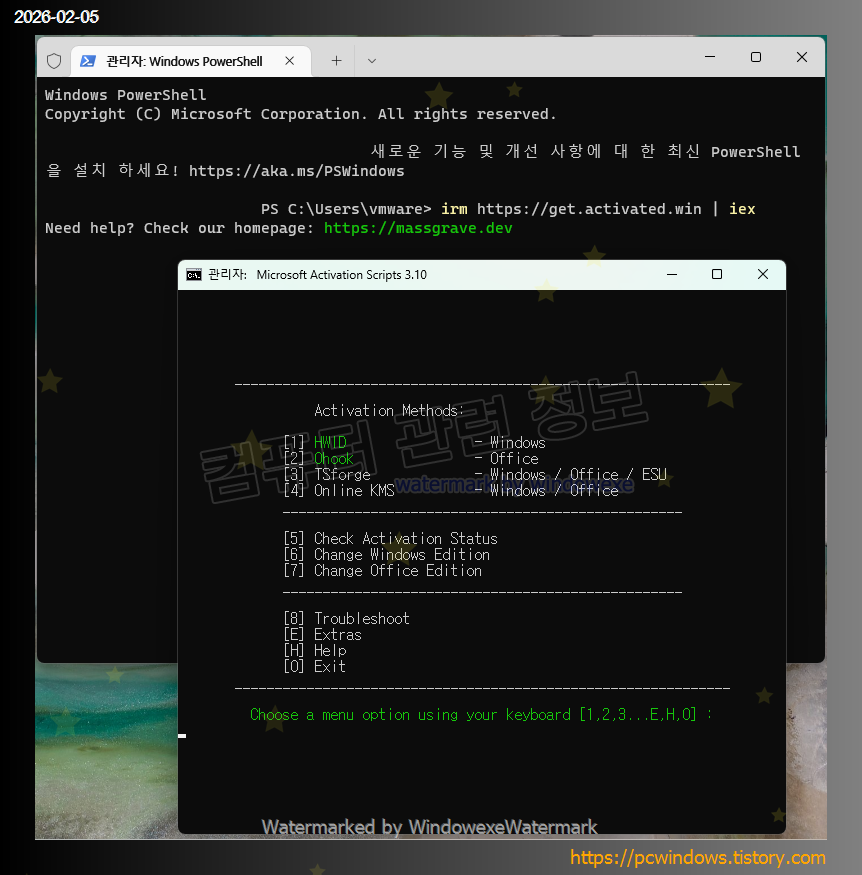
Task: Close the Windows PowerShell tab
Action: (x=290, y=61)
